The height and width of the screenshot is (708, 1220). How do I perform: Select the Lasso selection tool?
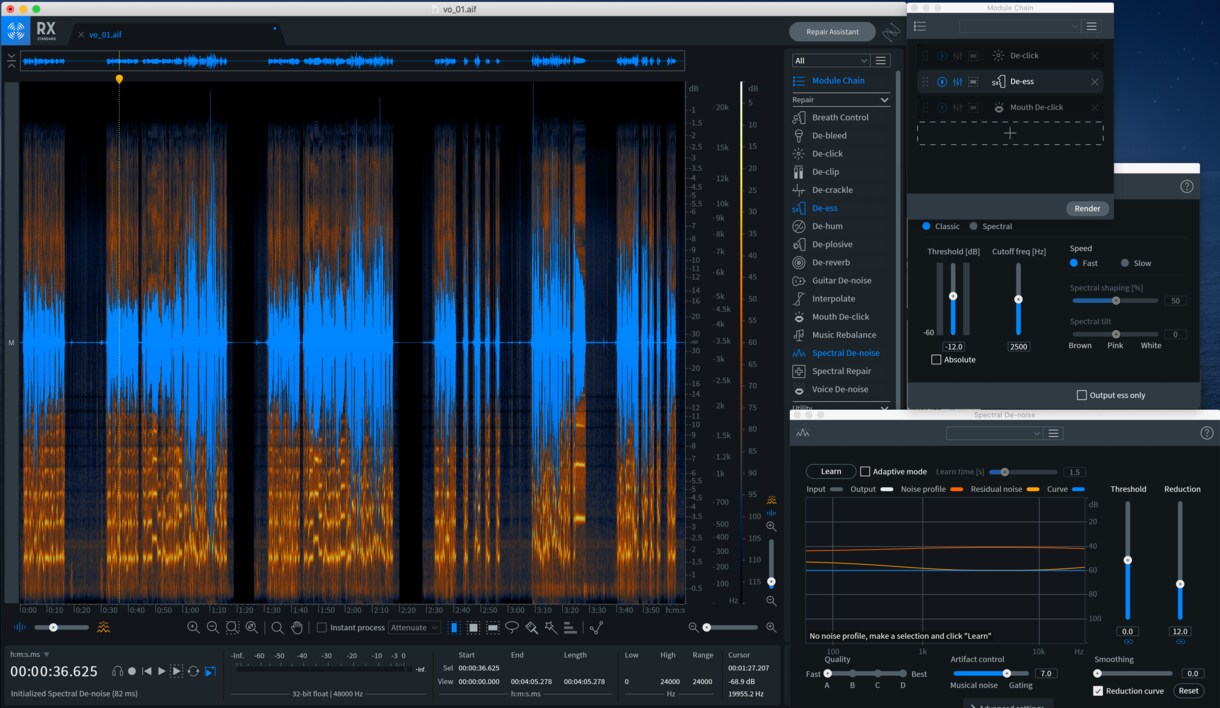(x=512, y=628)
